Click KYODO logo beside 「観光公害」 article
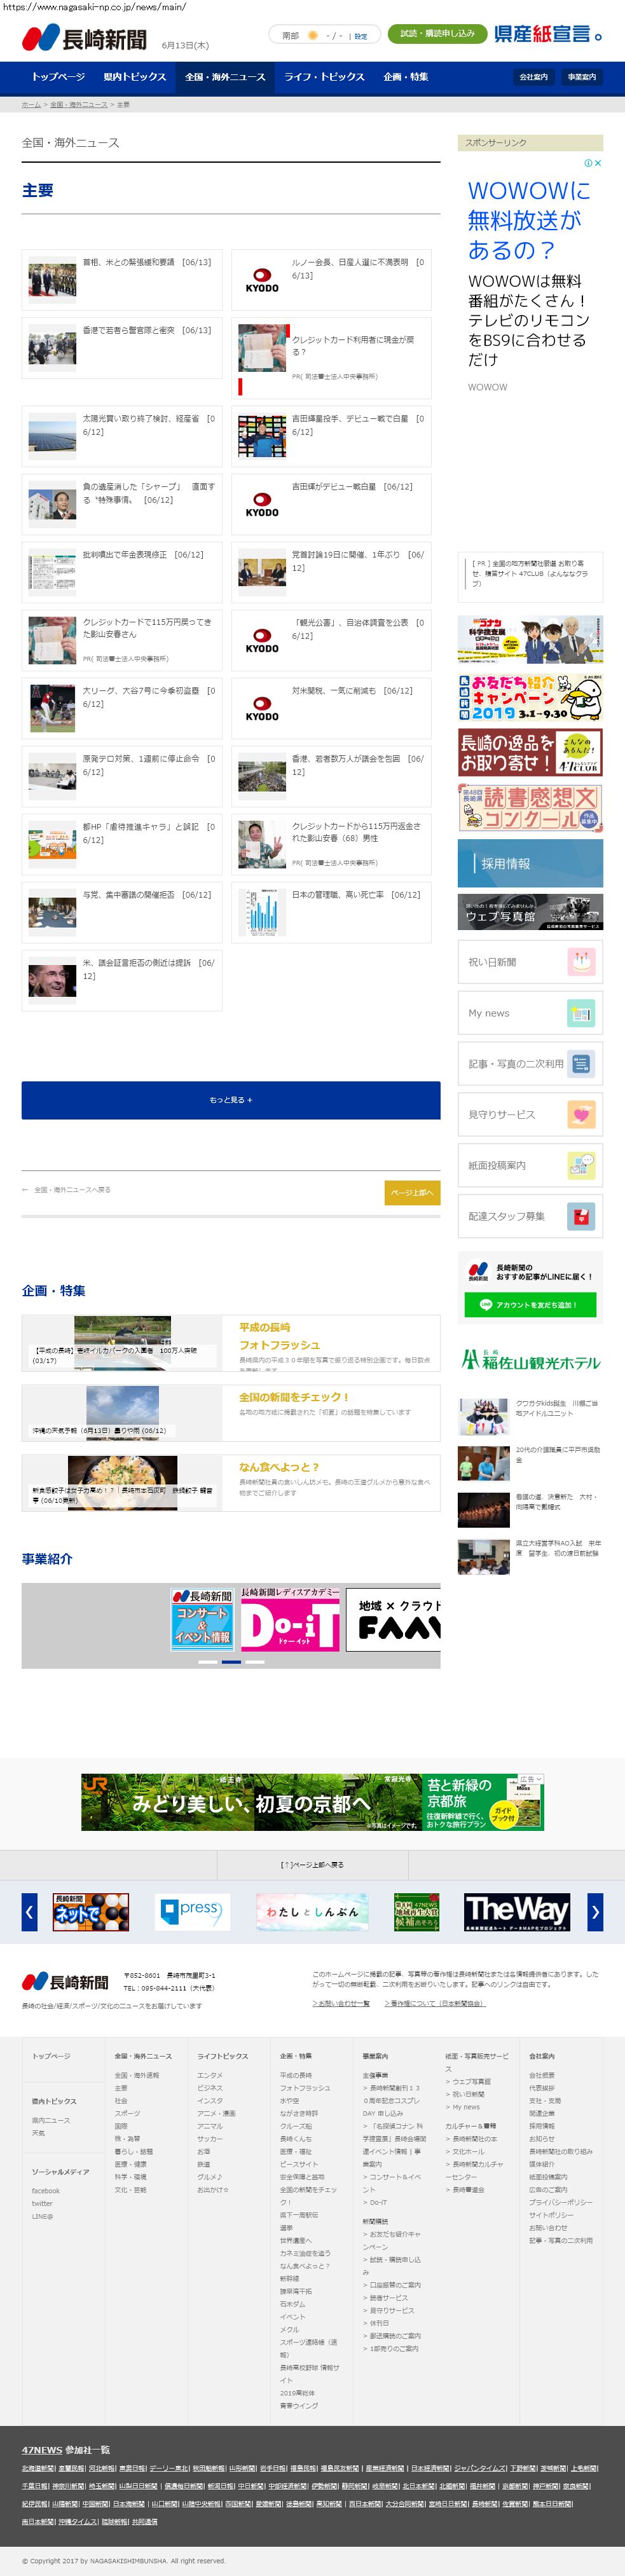This screenshot has height=2576, width=625. (x=262, y=640)
